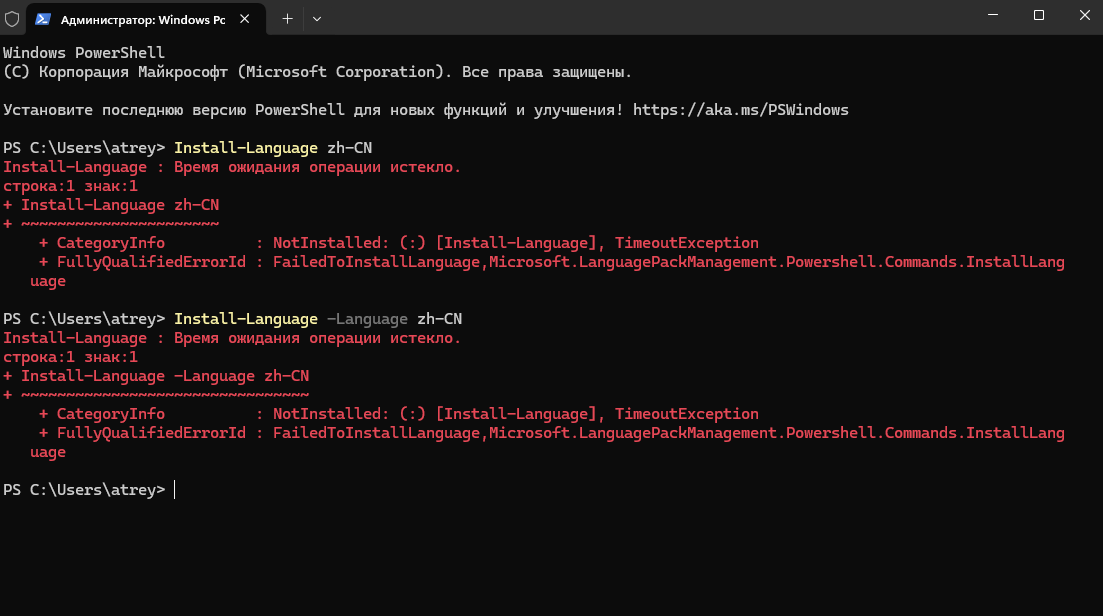The height and width of the screenshot is (616, 1103).
Task: Close the Администратор PowerShell tab
Action: point(245,19)
